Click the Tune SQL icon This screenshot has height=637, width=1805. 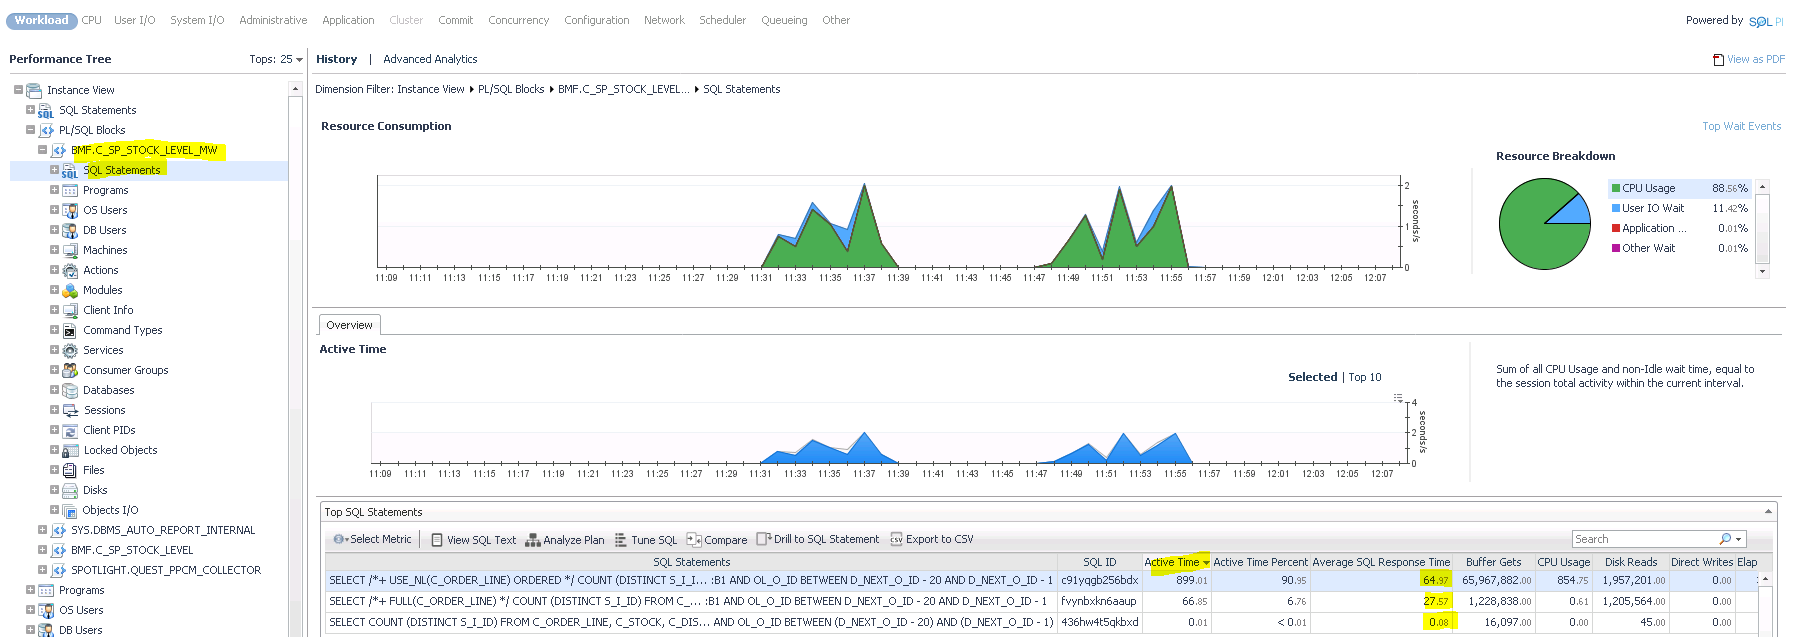(x=621, y=540)
